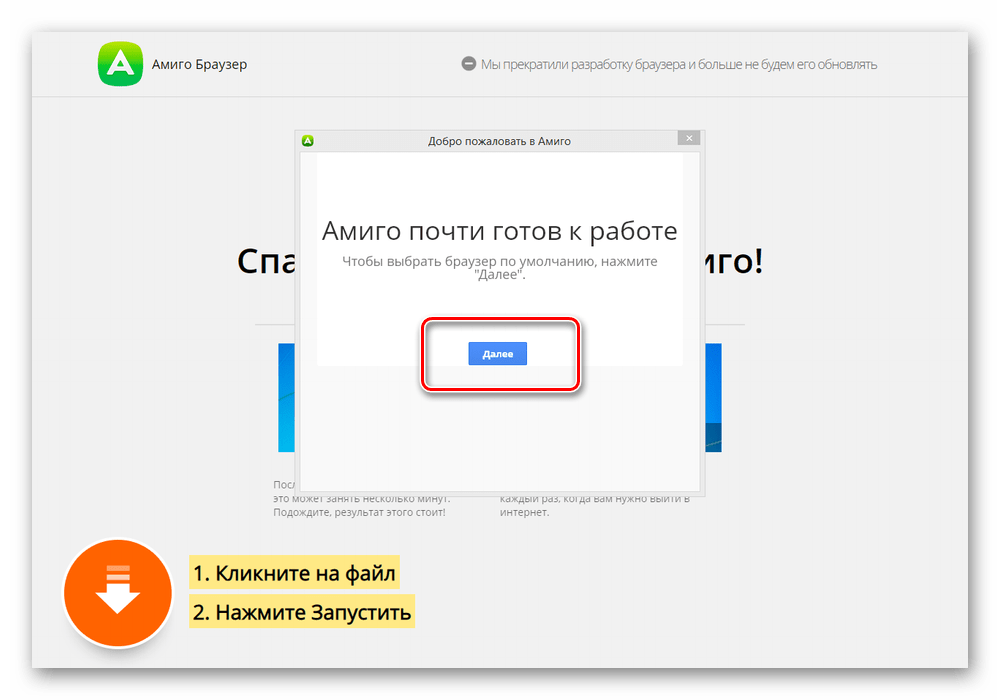Click the "Мы прекратили разработку браузера" notice text
Viewport: 1000px width, 700px height.
678,65
